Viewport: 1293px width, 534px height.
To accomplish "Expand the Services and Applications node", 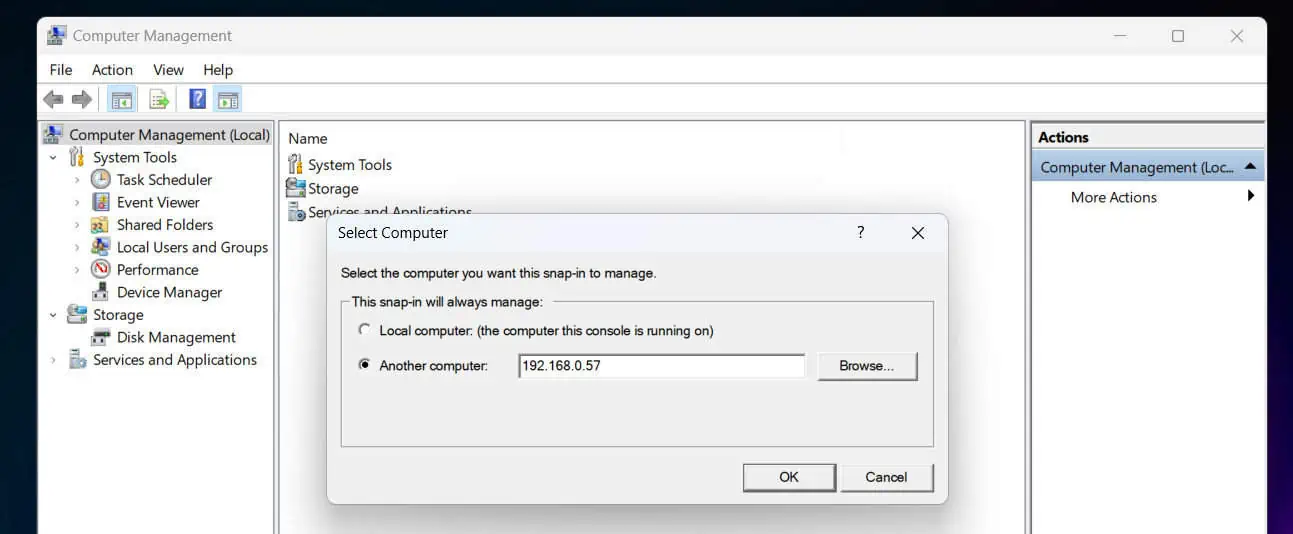I will [x=53, y=360].
